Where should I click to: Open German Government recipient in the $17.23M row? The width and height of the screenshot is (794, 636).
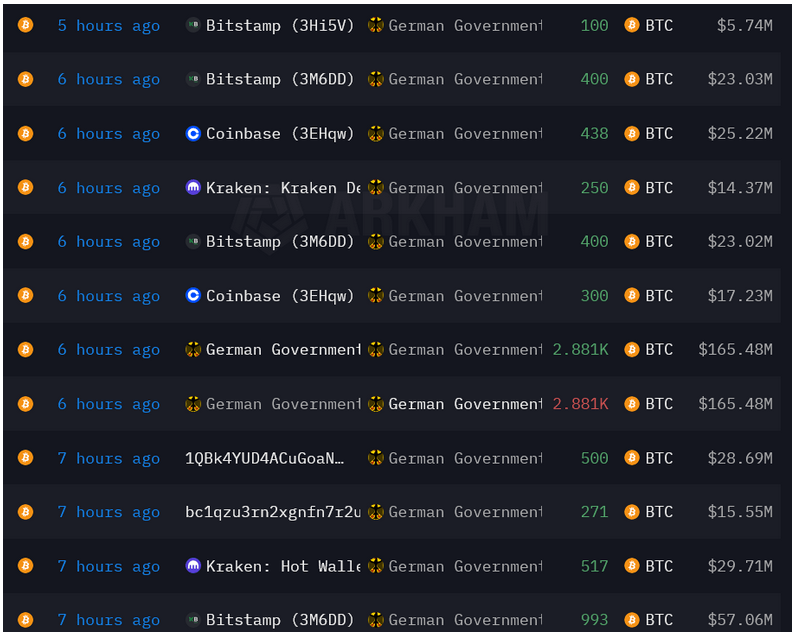465,296
